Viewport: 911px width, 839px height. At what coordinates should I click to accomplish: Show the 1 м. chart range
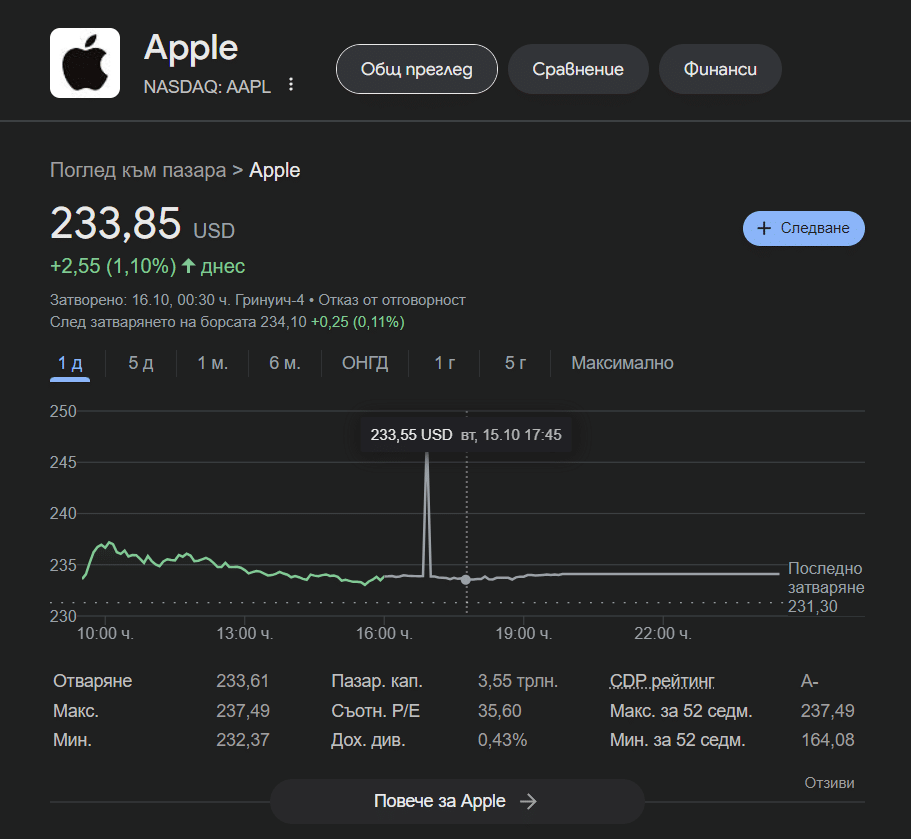coord(213,363)
